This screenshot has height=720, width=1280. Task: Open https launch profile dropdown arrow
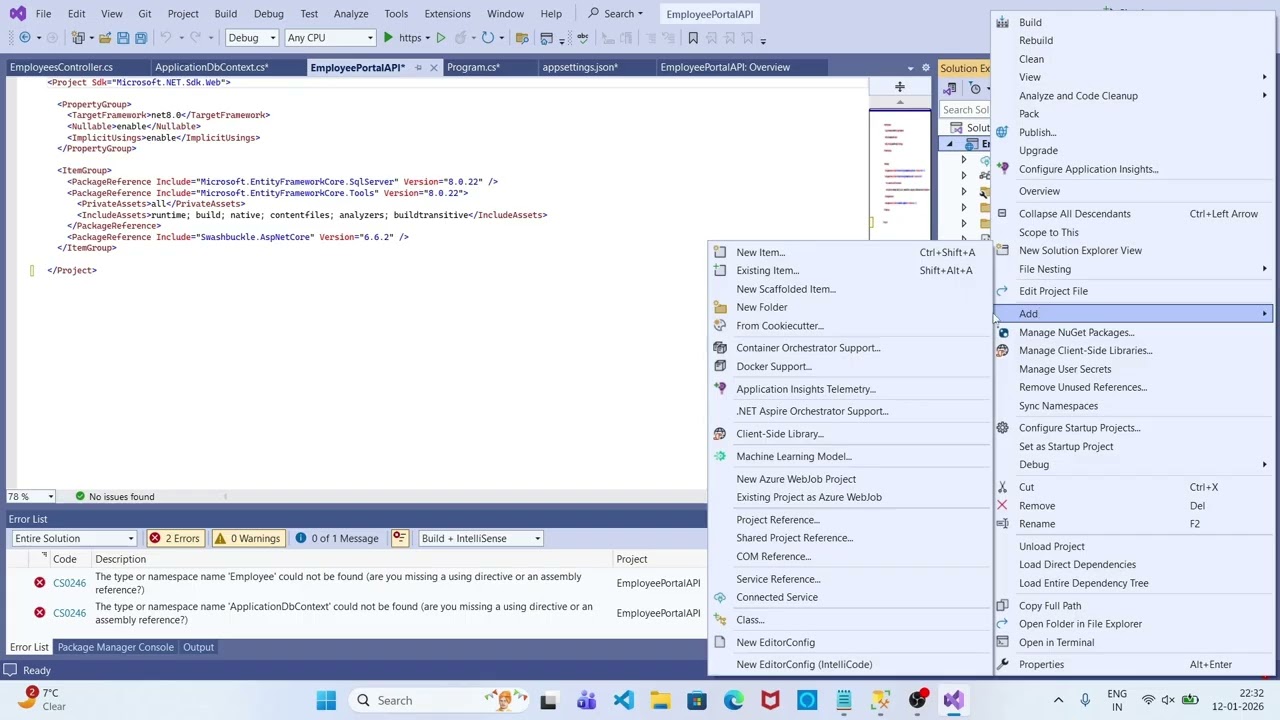coord(427,38)
